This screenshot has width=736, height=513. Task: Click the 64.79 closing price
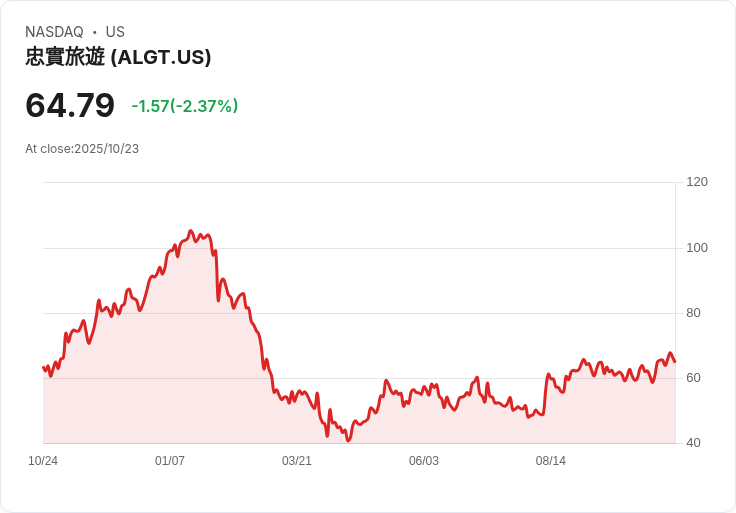(70, 105)
